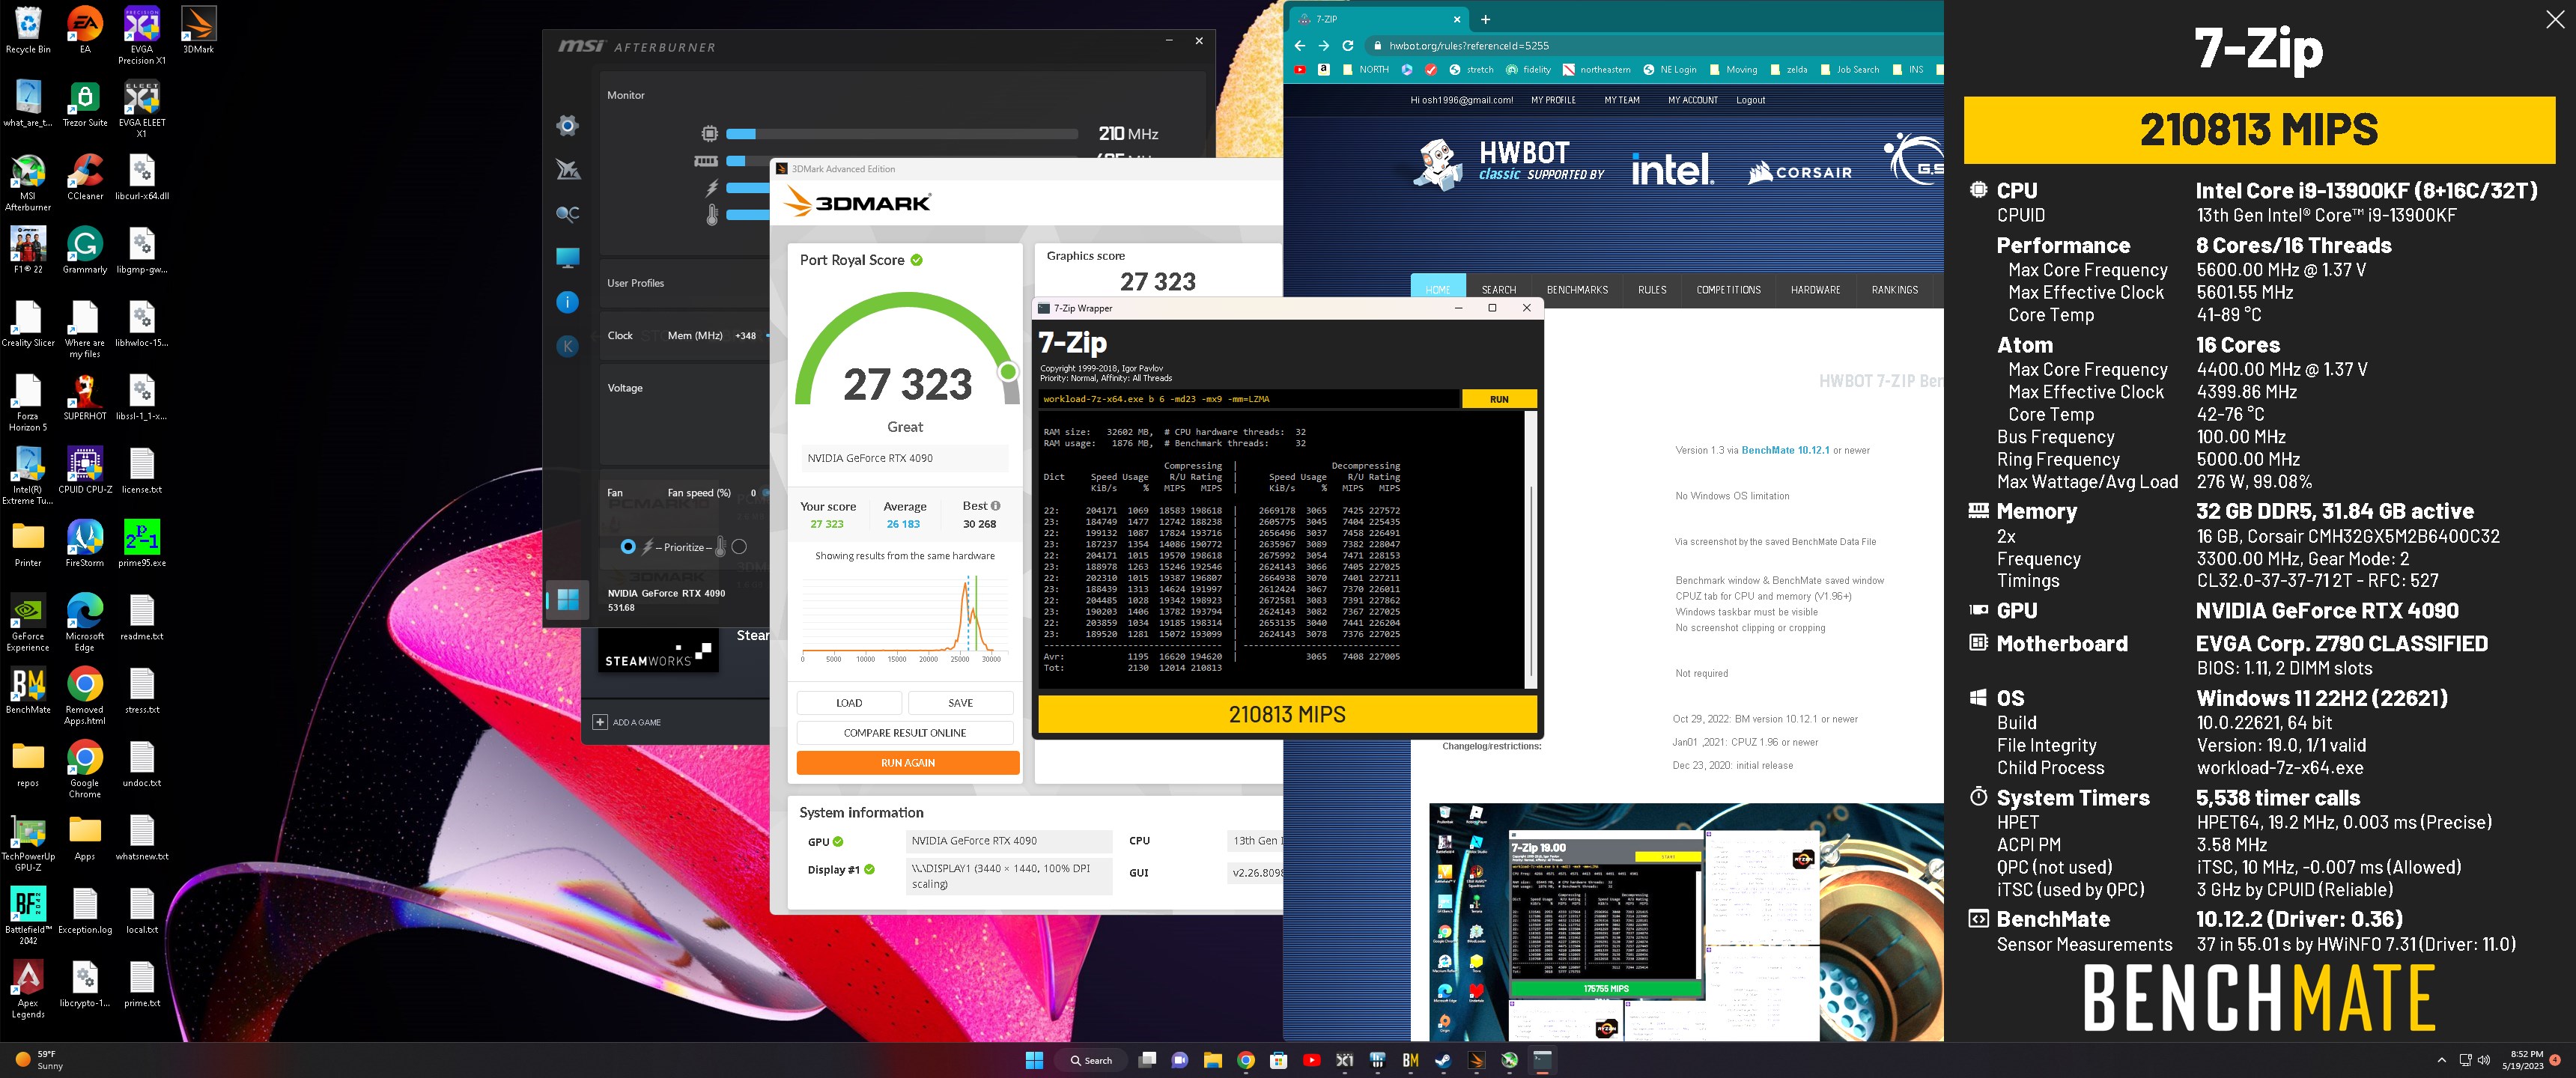The height and width of the screenshot is (1078, 2576).
Task: Select left Prioritize radio button in Afterburner
Action: pos(628,547)
